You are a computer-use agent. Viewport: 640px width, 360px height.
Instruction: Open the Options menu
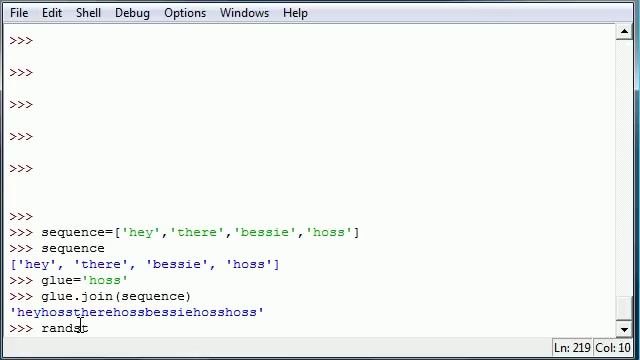[185, 13]
